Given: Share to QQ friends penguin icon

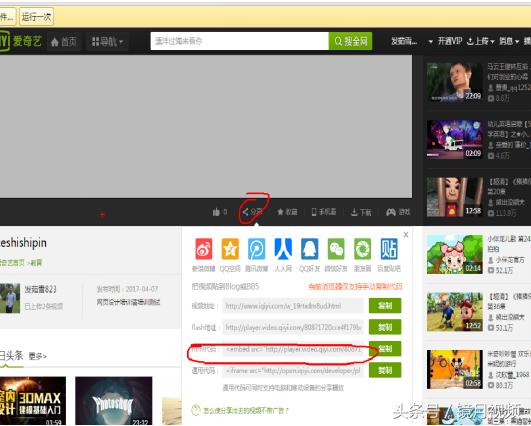Looking at the screenshot, I should [x=310, y=249].
